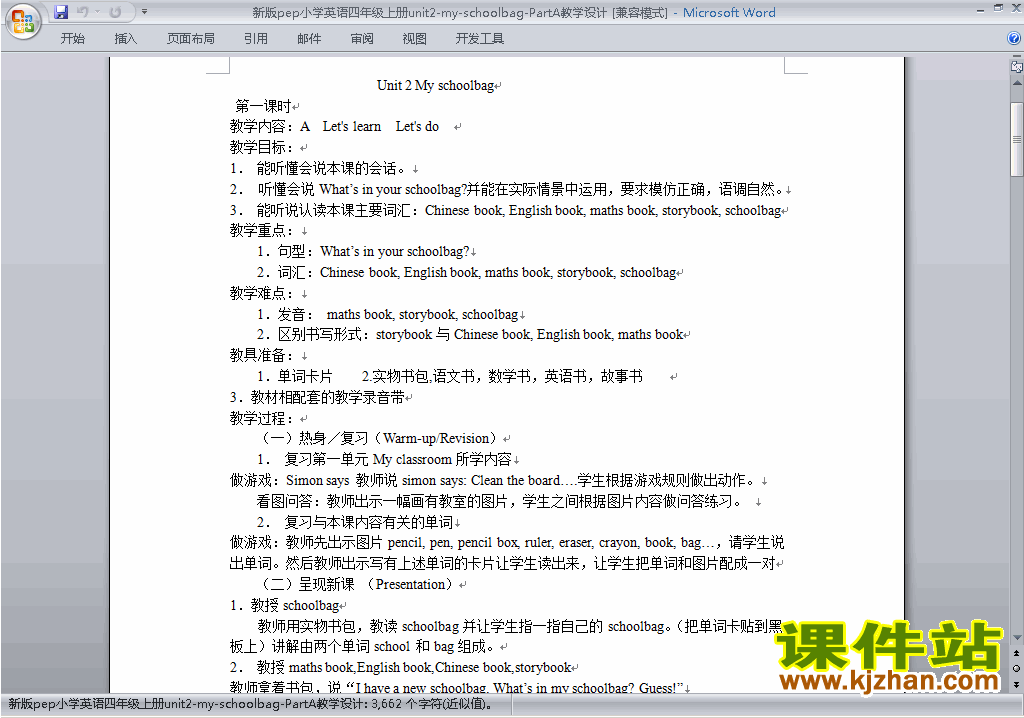The image size is (1024, 718).
Task: Open the Undo history dropdown arrow
Action: tap(97, 12)
